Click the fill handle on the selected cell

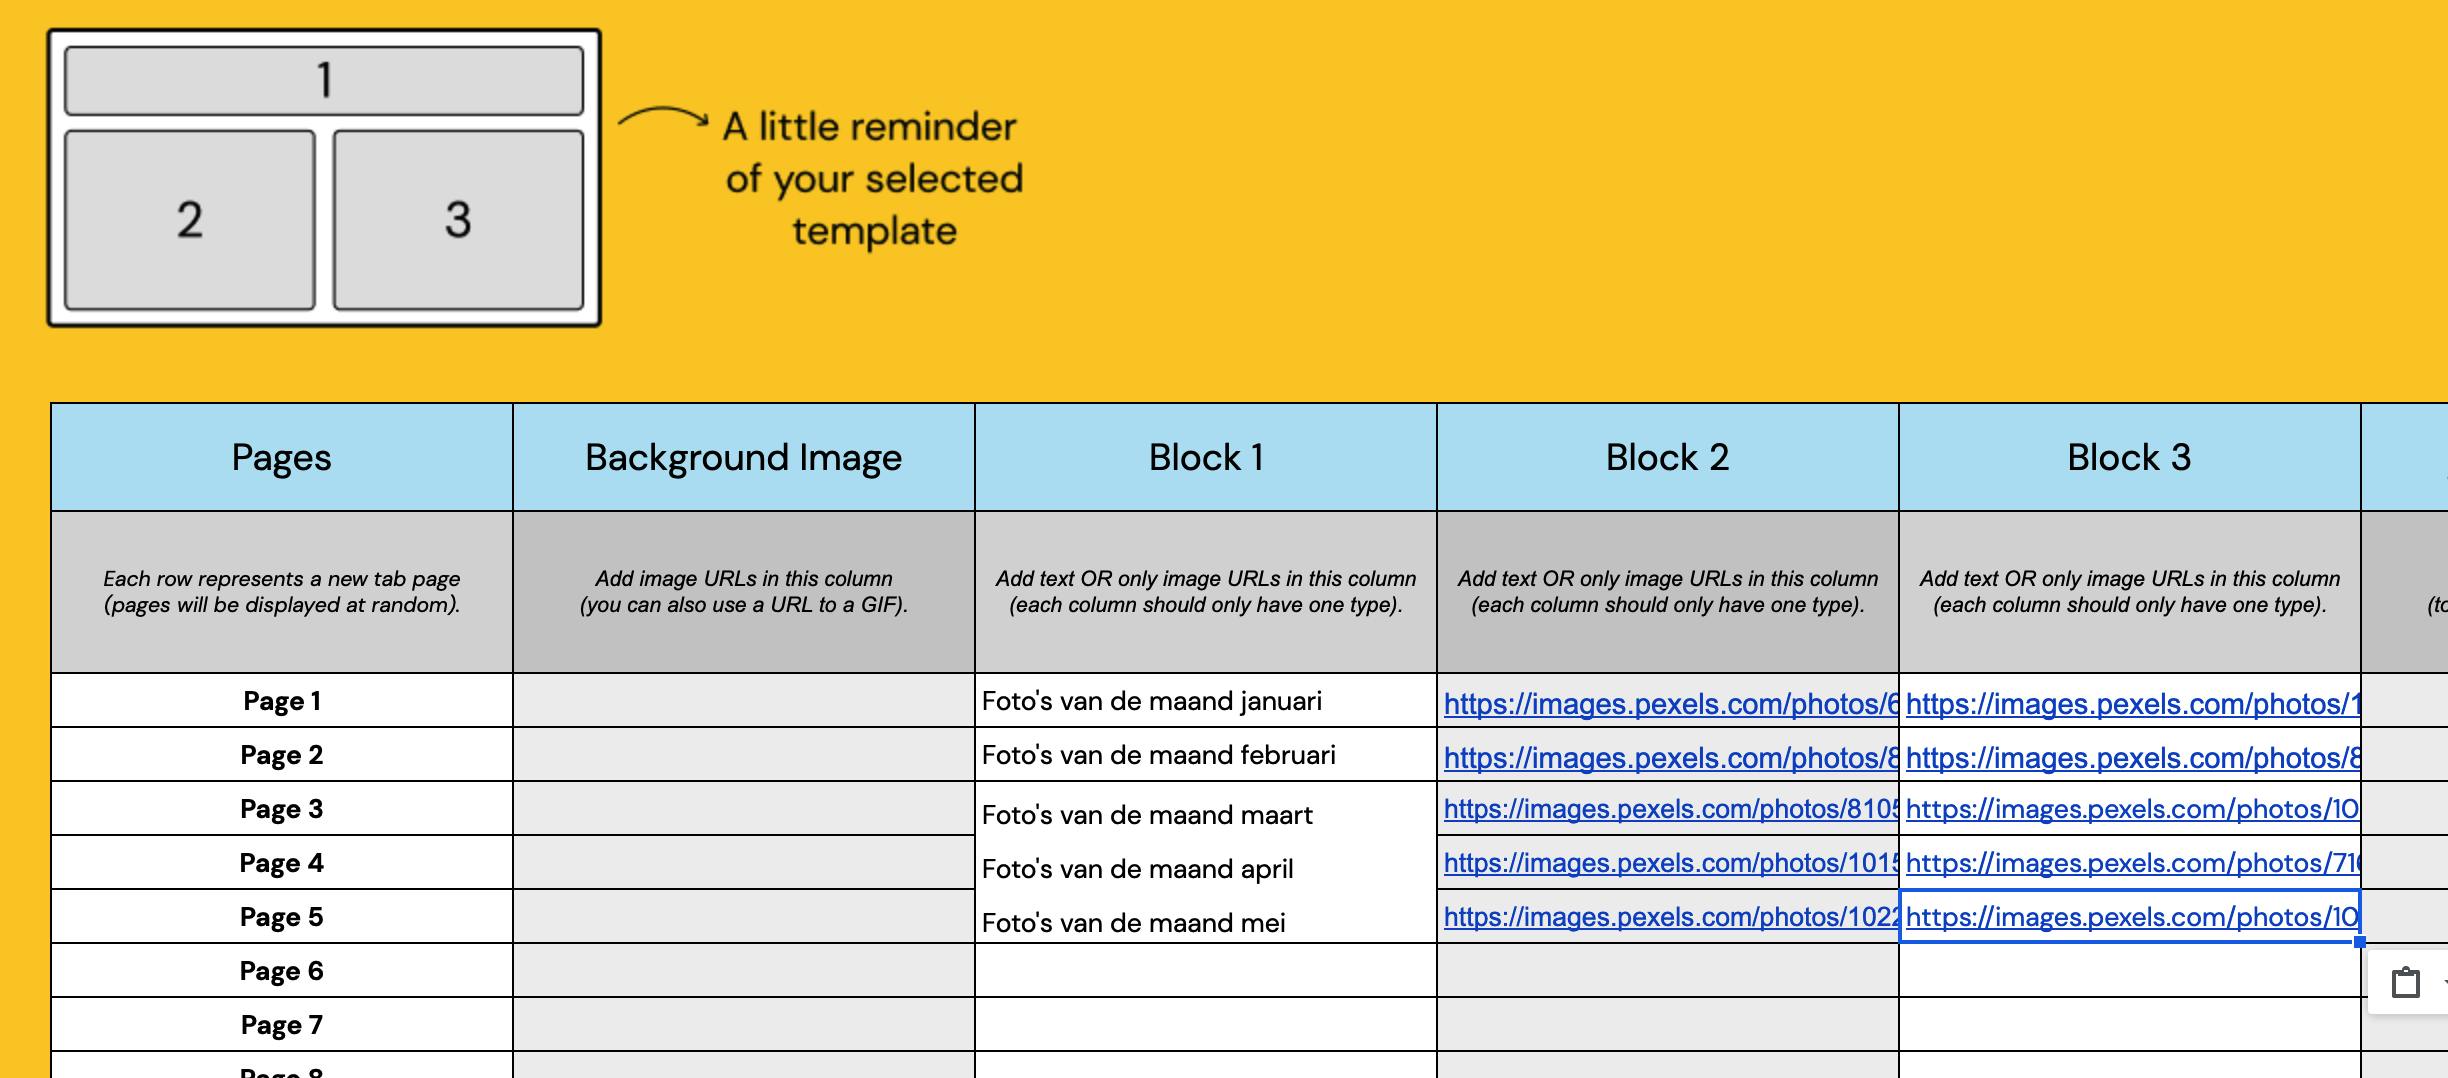[x=2360, y=942]
